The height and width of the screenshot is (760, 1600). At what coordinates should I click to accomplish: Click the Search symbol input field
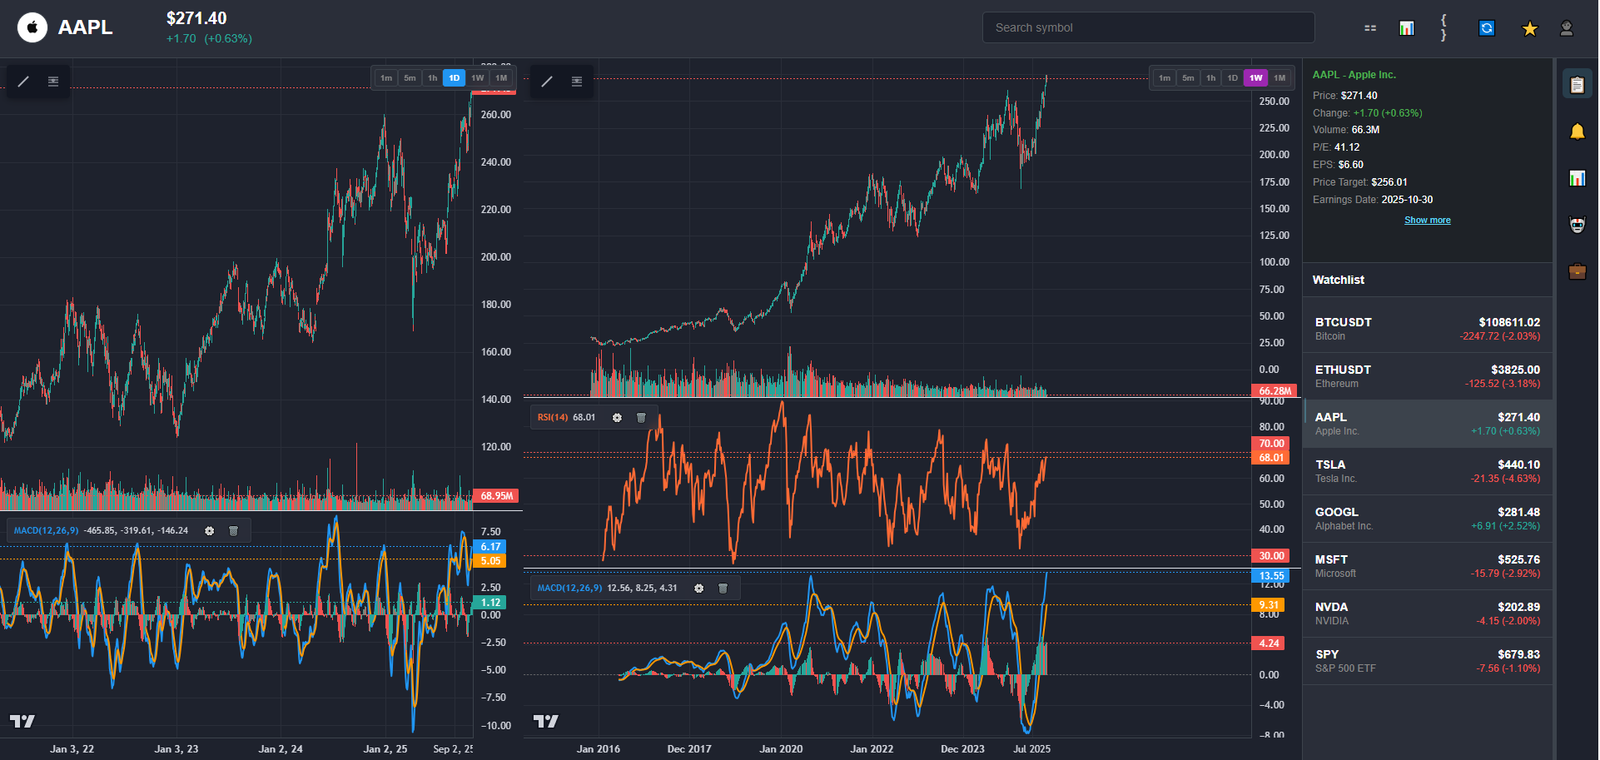point(1148,28)
